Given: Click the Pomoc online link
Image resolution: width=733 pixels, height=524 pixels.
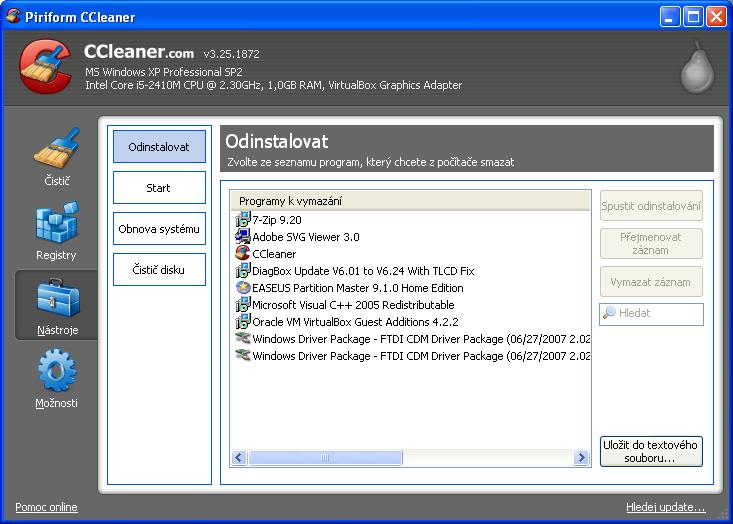Looking at the screenshot, I should 46,508.
